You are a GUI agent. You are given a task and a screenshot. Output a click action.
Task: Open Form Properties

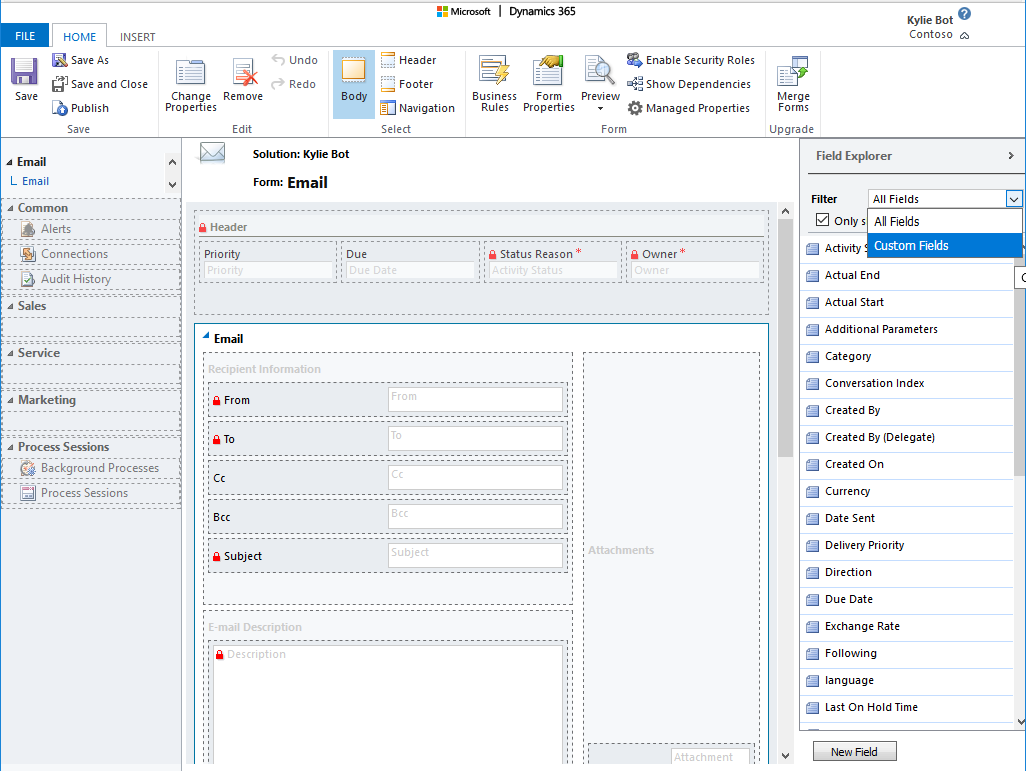(548, 84)
